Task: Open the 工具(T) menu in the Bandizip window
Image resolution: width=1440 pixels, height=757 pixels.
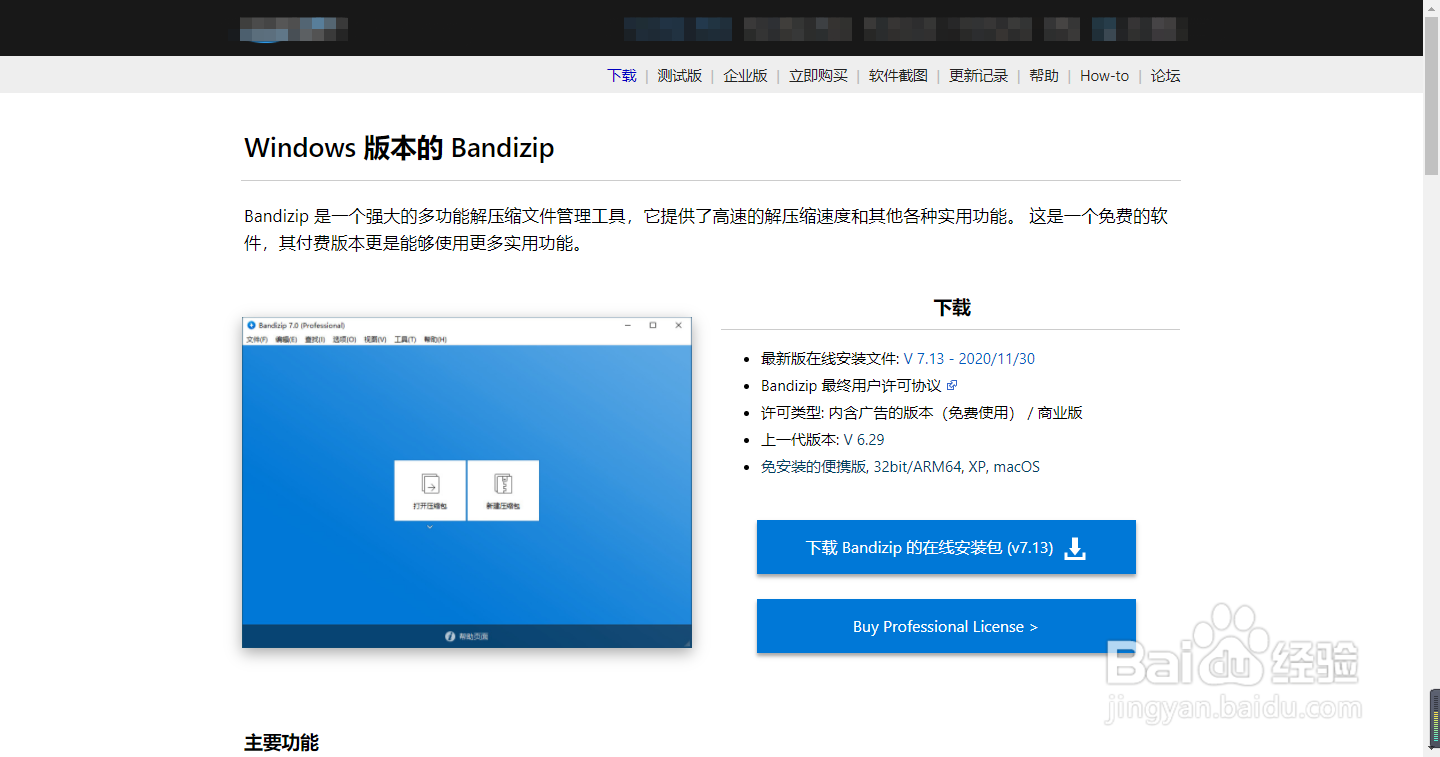Action: coord(403,339)
